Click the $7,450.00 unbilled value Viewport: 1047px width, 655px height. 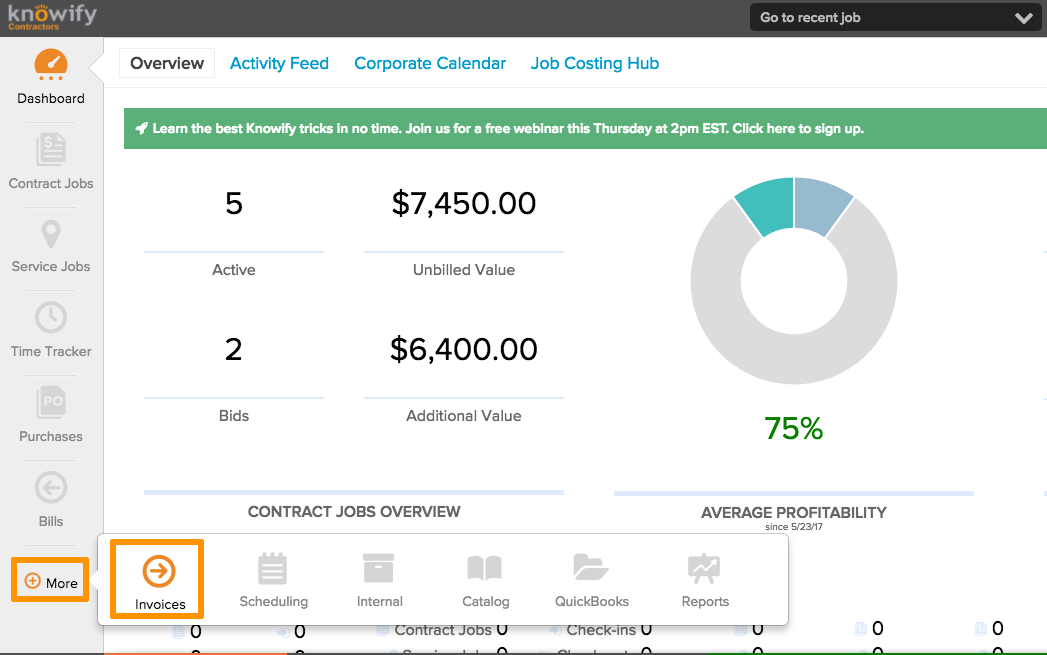pyautogui.click(x=464, y=204)
